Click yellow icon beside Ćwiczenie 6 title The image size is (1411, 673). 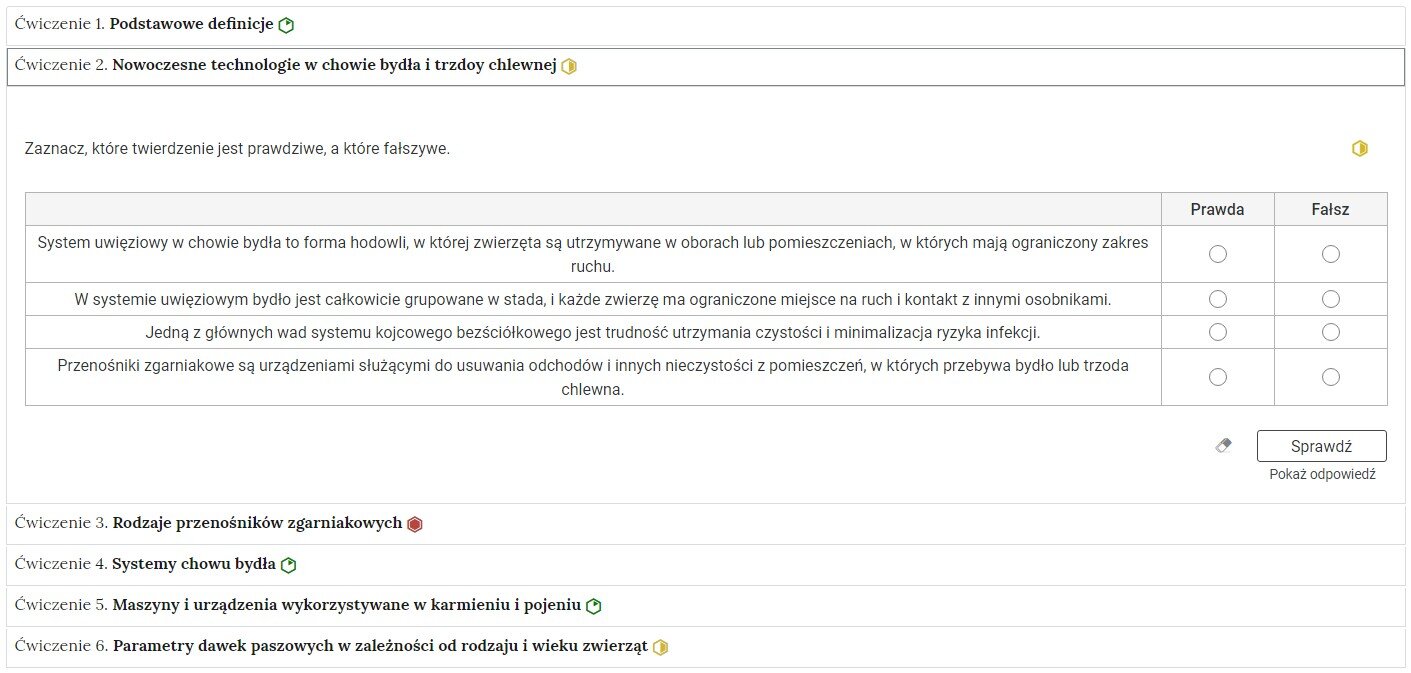(660, 647)
